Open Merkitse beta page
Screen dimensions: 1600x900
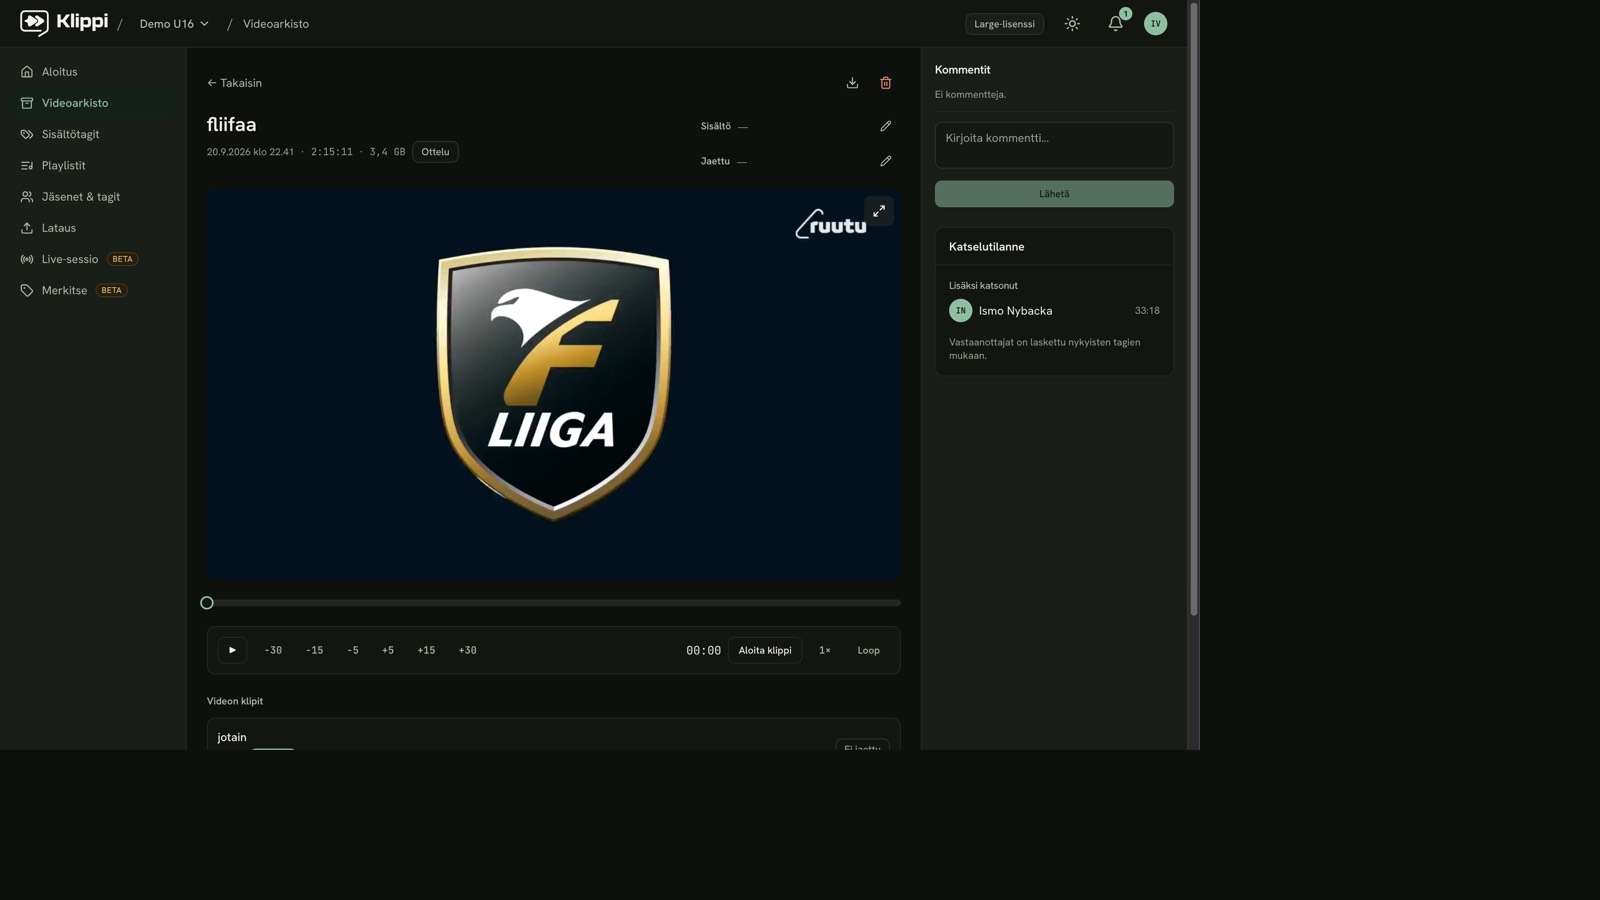point(93,290)
